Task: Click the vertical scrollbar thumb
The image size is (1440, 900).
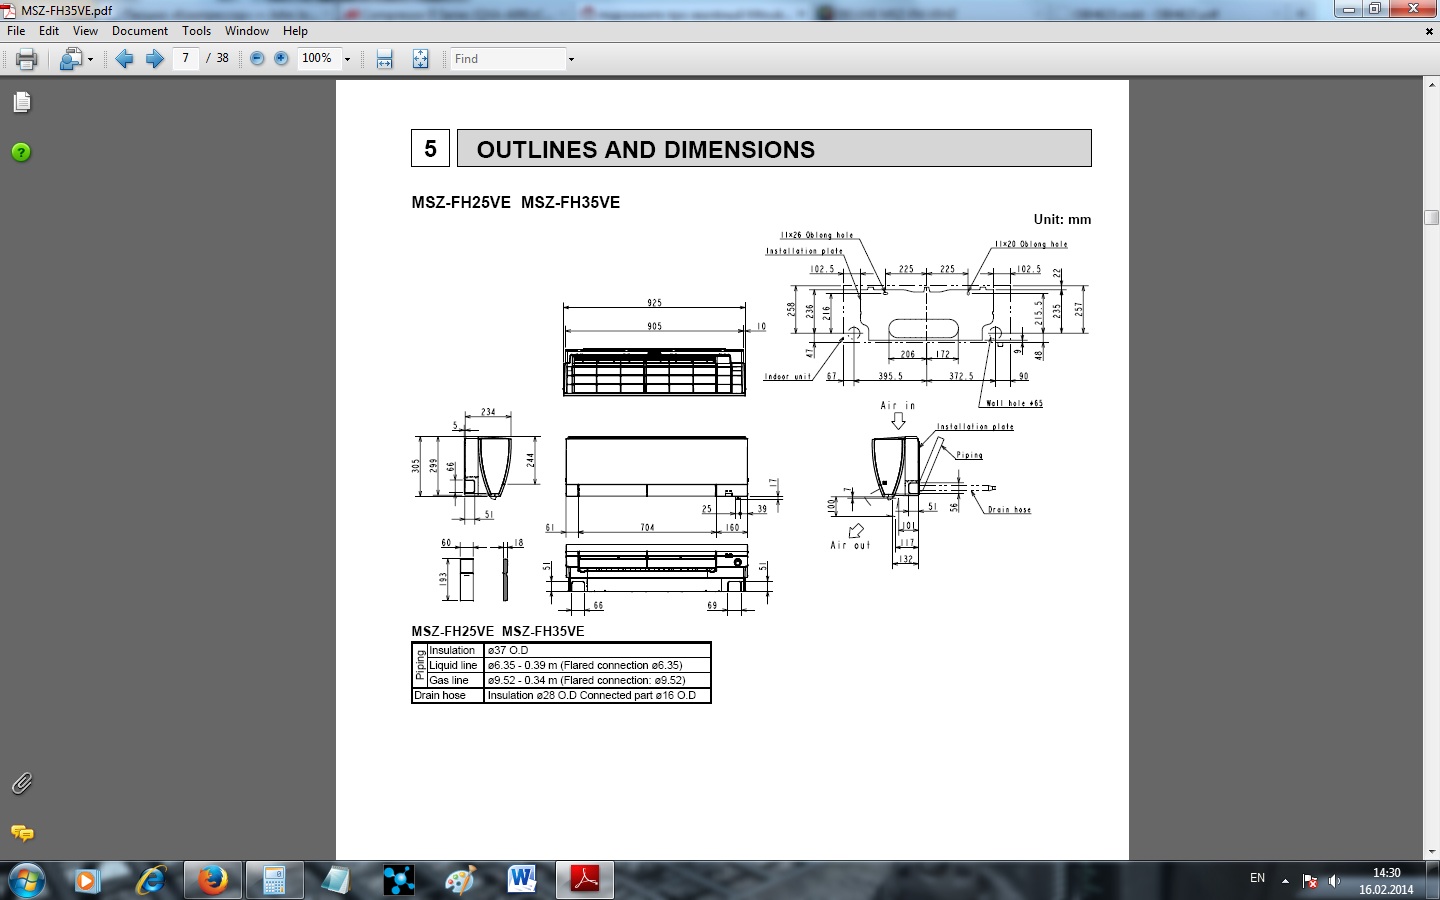Action: pos(1431,217)
